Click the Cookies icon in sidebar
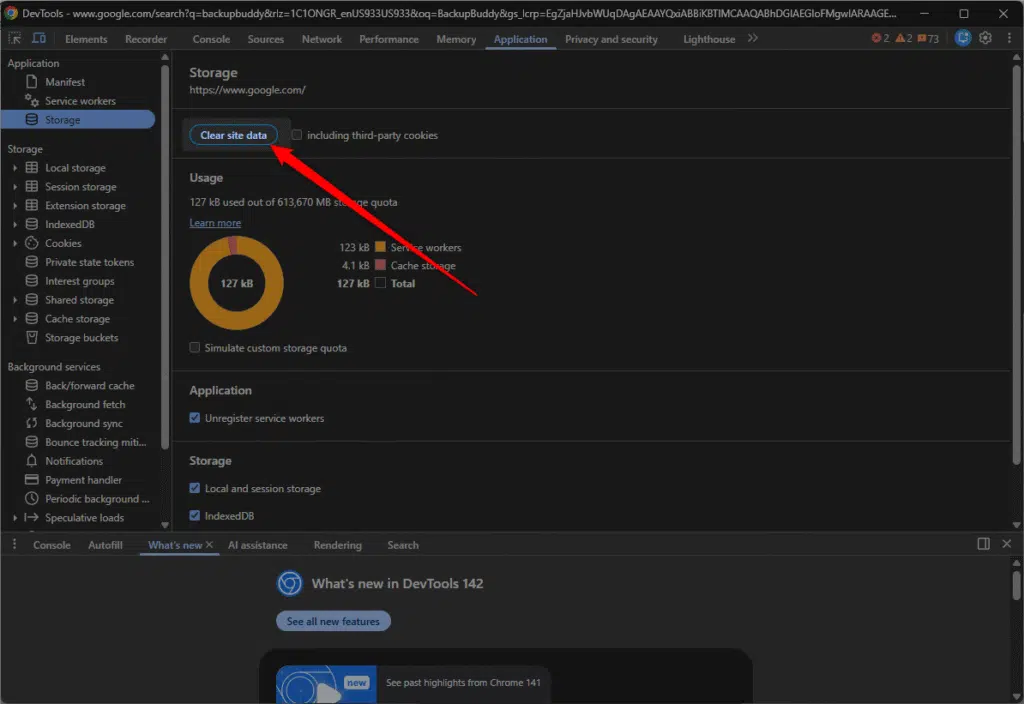Screen dimensions: 1024x704 tap(32, 243)
